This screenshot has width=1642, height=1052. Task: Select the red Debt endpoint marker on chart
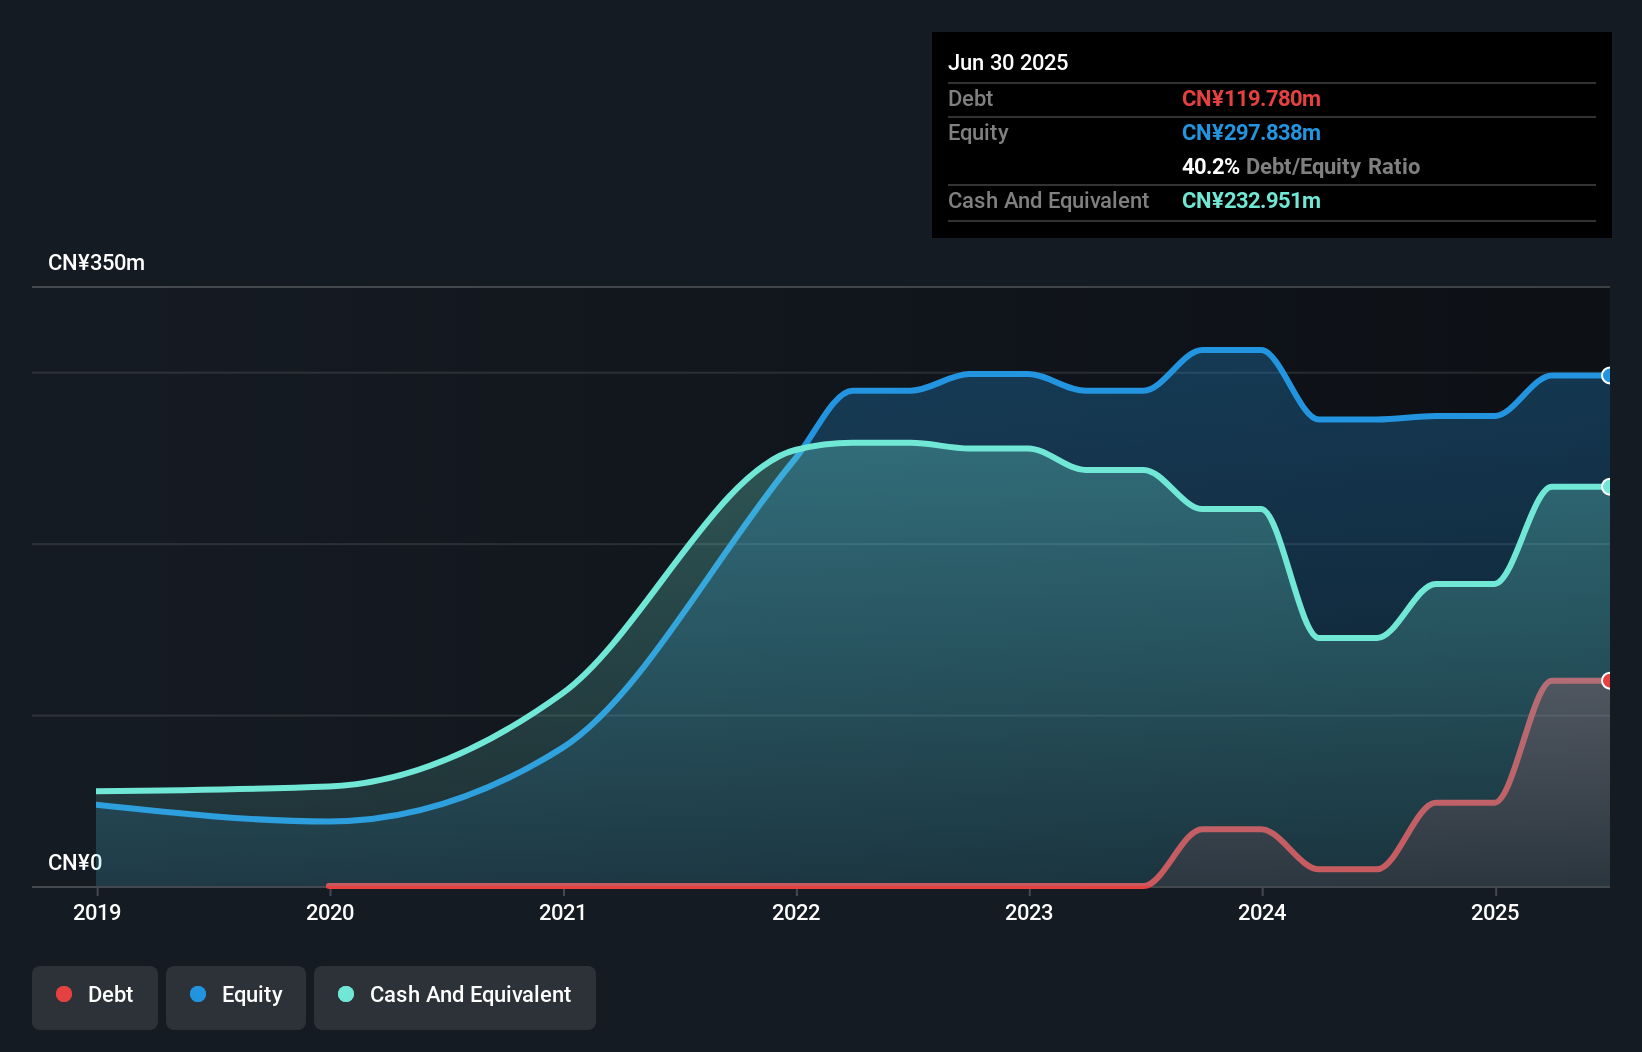tap(1608, 680)
